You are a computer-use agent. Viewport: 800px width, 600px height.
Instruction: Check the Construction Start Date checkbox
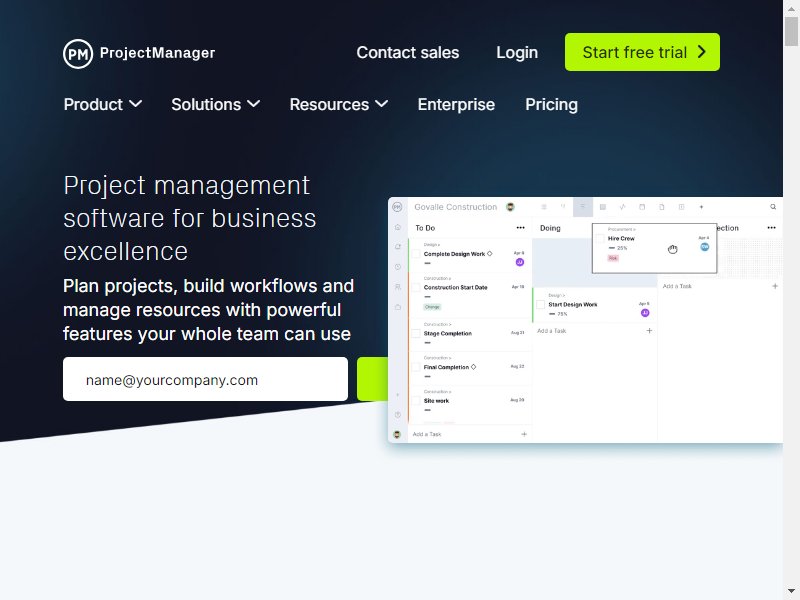pos(416,287)
